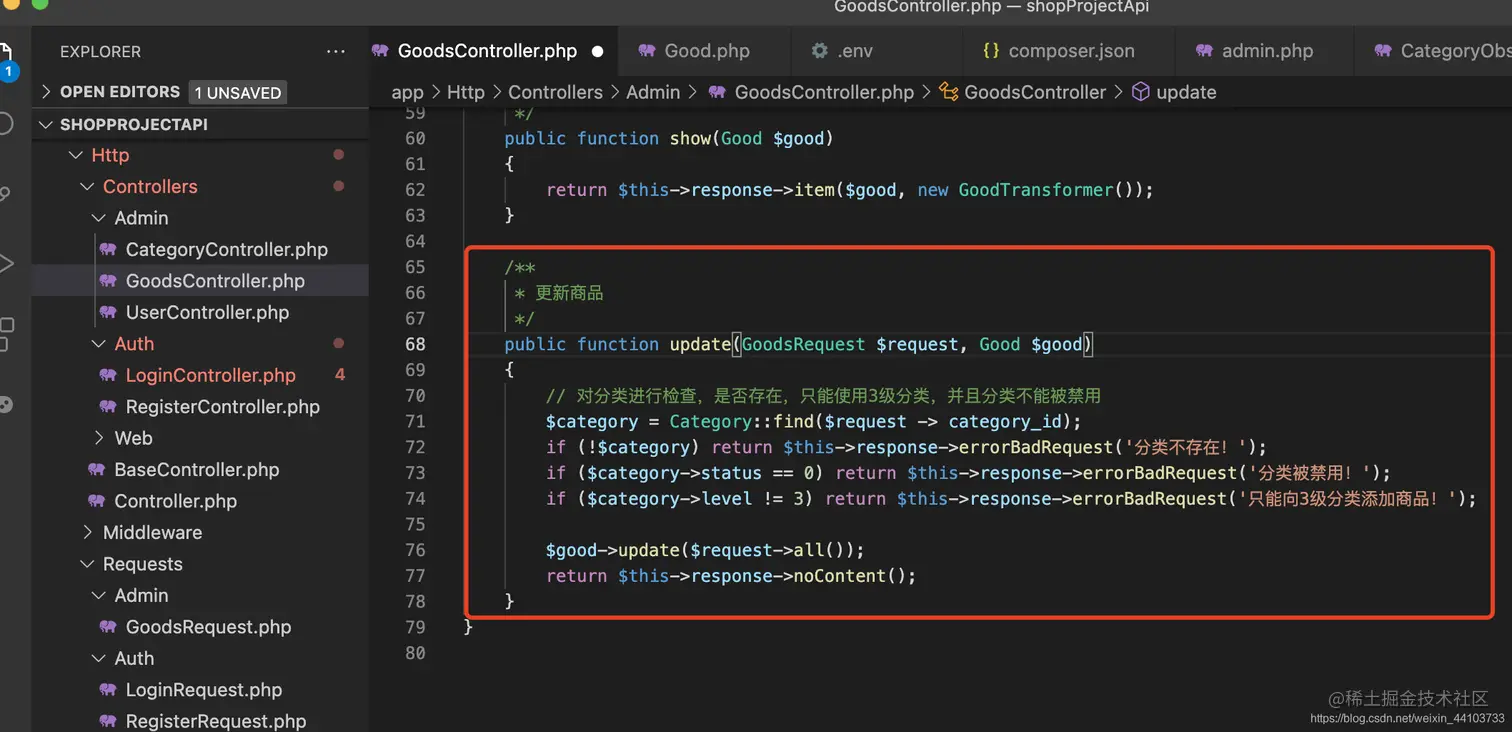Click 'GoodTransformer' in the show function
1512x732 pixels.
coord(1036,189)
